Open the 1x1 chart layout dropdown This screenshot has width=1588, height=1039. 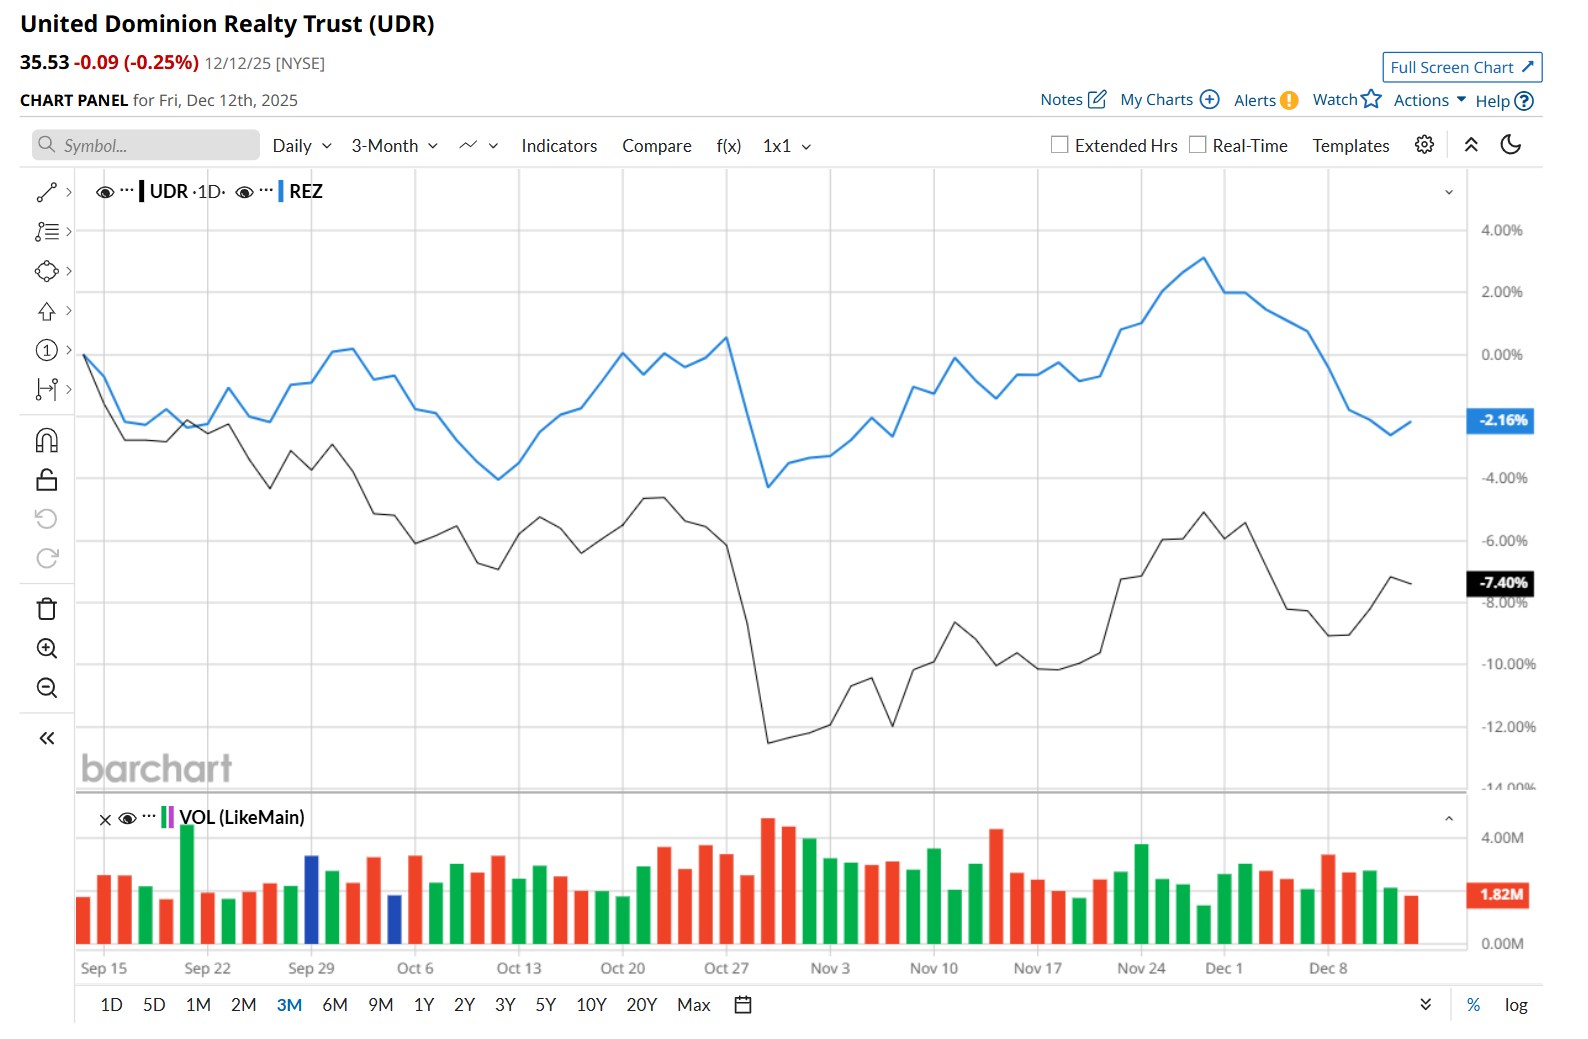tap(786, 146)
